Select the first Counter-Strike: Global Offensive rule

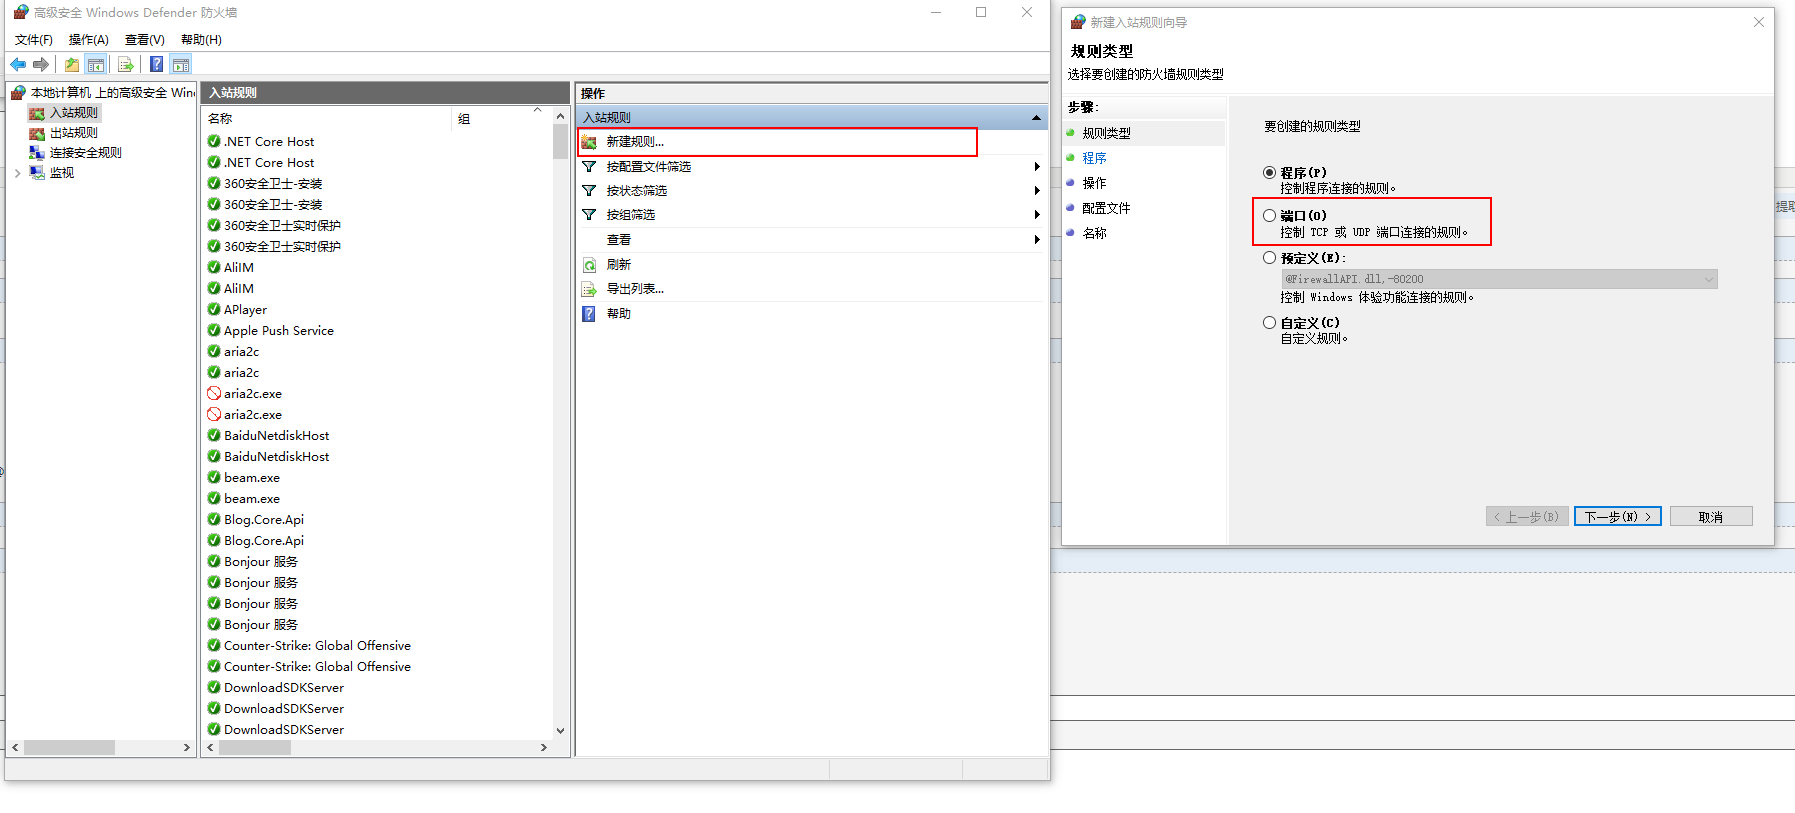317,645
